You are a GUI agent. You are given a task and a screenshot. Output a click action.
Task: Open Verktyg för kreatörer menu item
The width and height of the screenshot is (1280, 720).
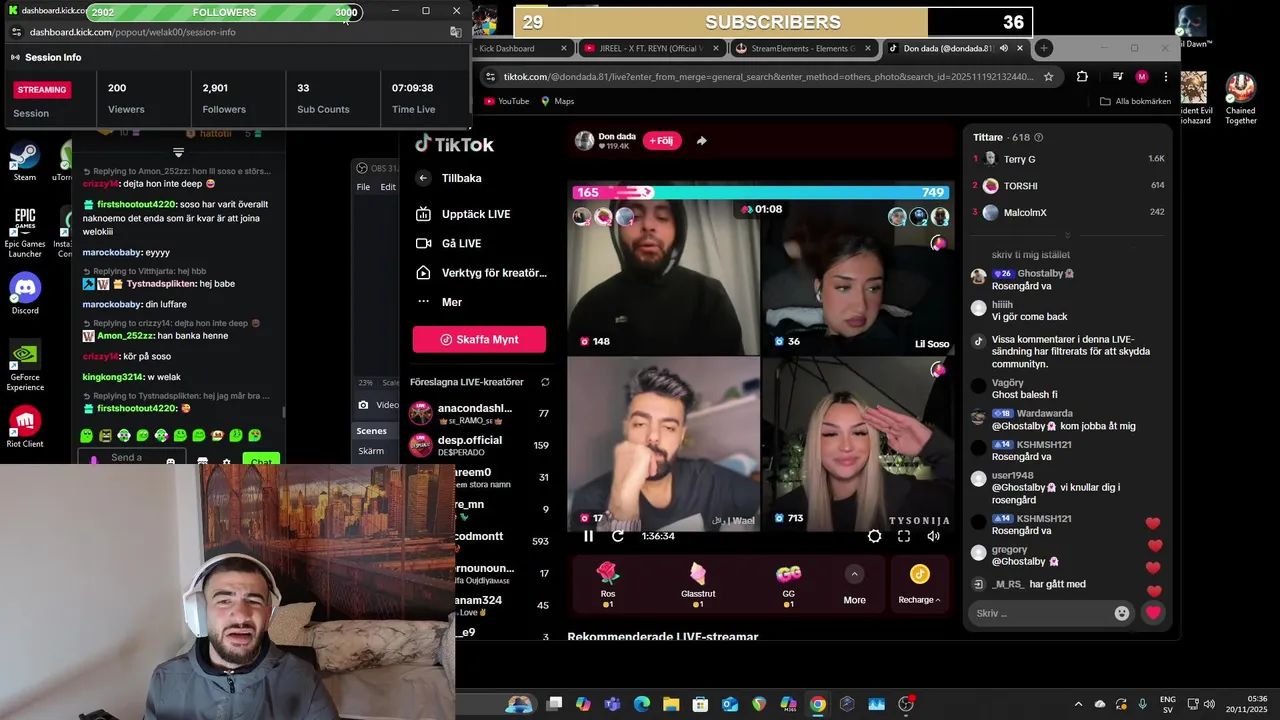[x=481, y=272]
